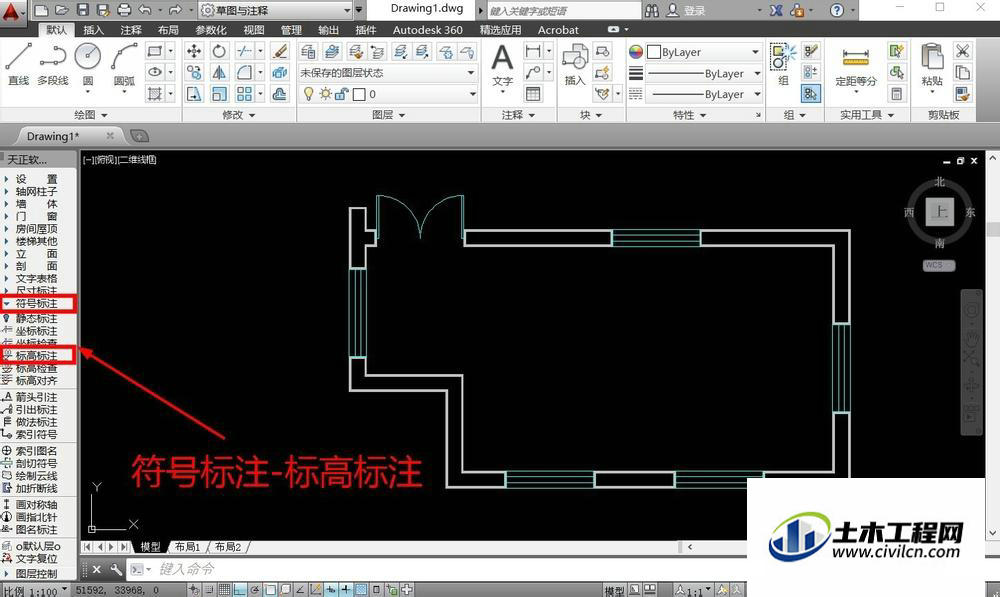Click the Insert block (插入) icon
Screen dimensions: 1000x597
tap(575, 64)
